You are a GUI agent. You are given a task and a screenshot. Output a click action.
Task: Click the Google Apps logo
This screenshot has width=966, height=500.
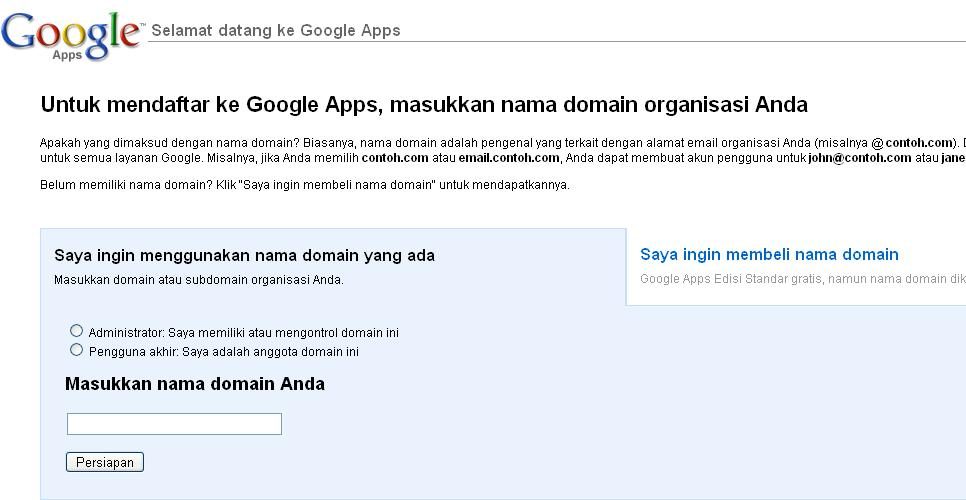coord(71,36)
